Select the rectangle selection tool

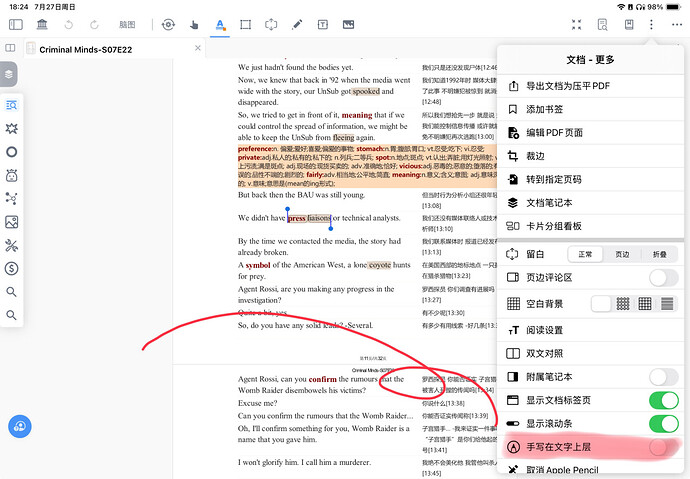(x=246, y=25)
